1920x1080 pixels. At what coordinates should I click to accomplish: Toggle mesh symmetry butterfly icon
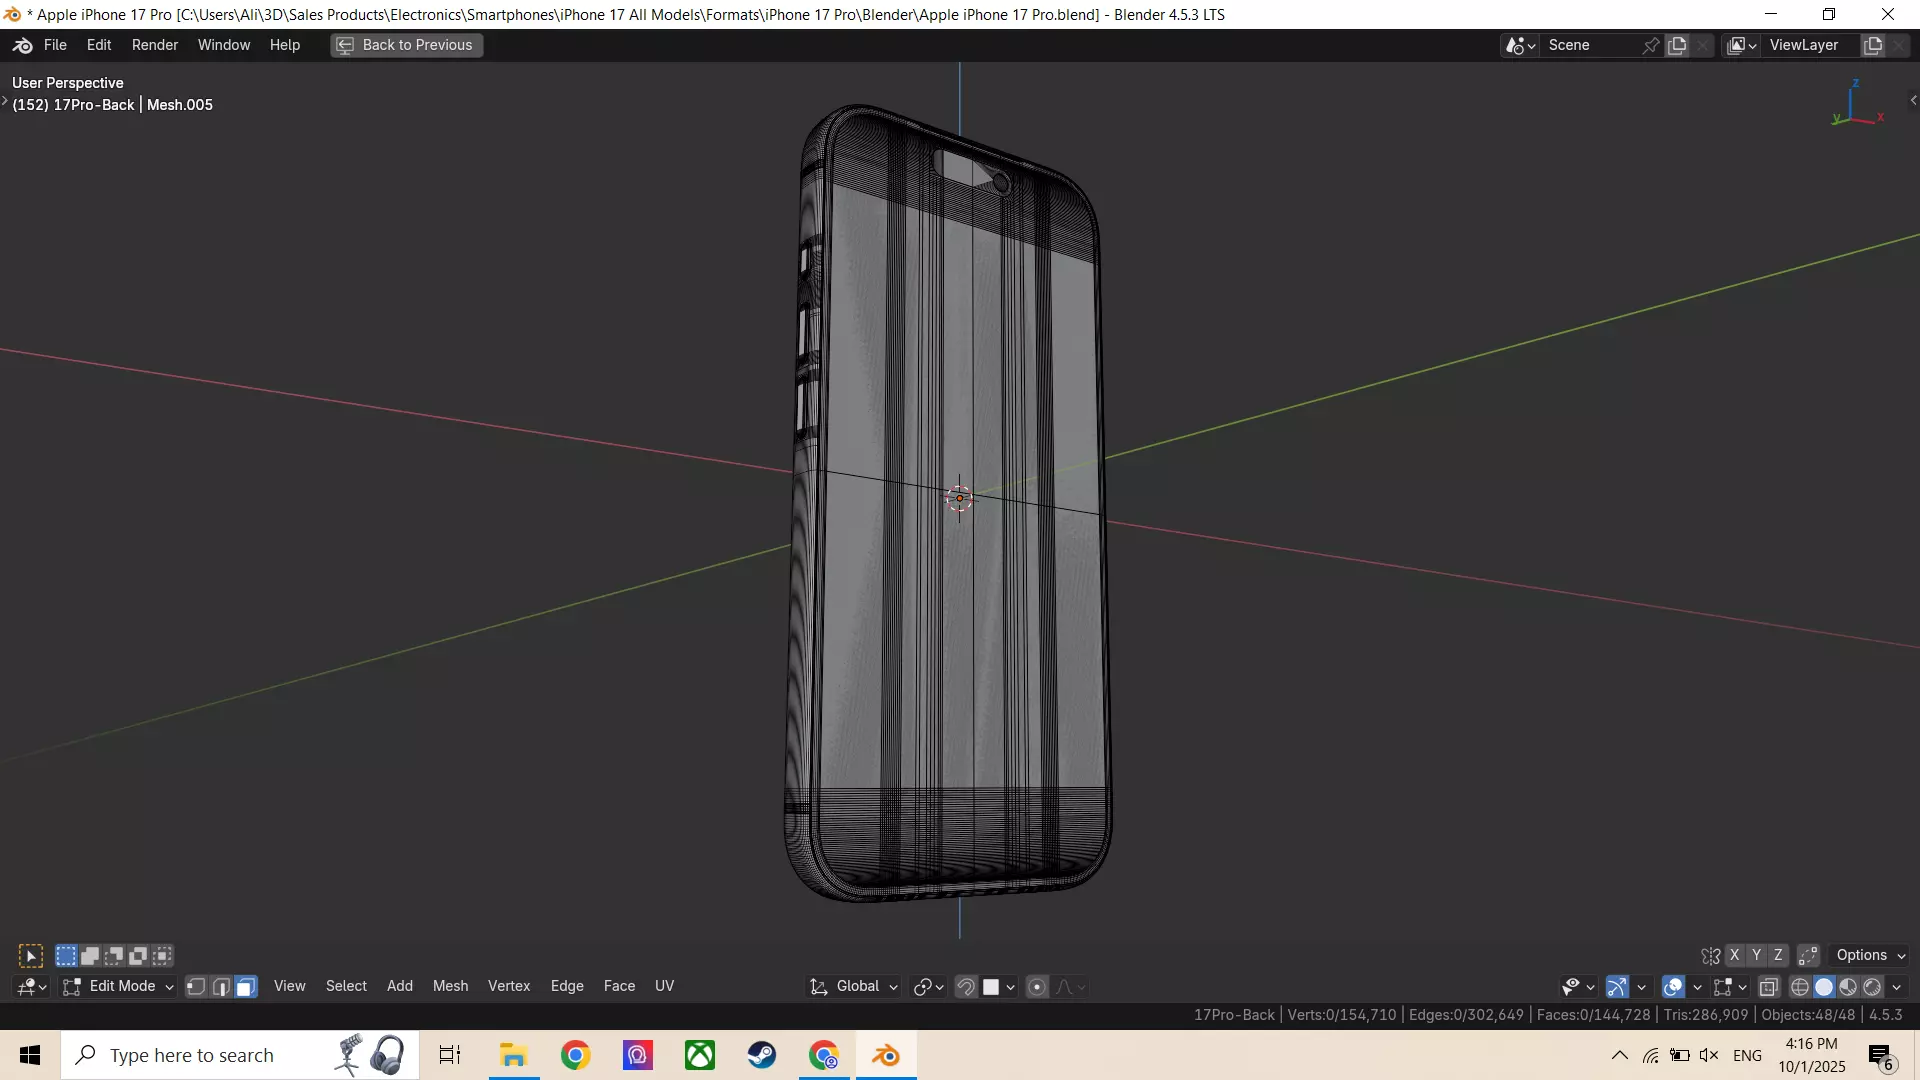tap(1711, 956)
